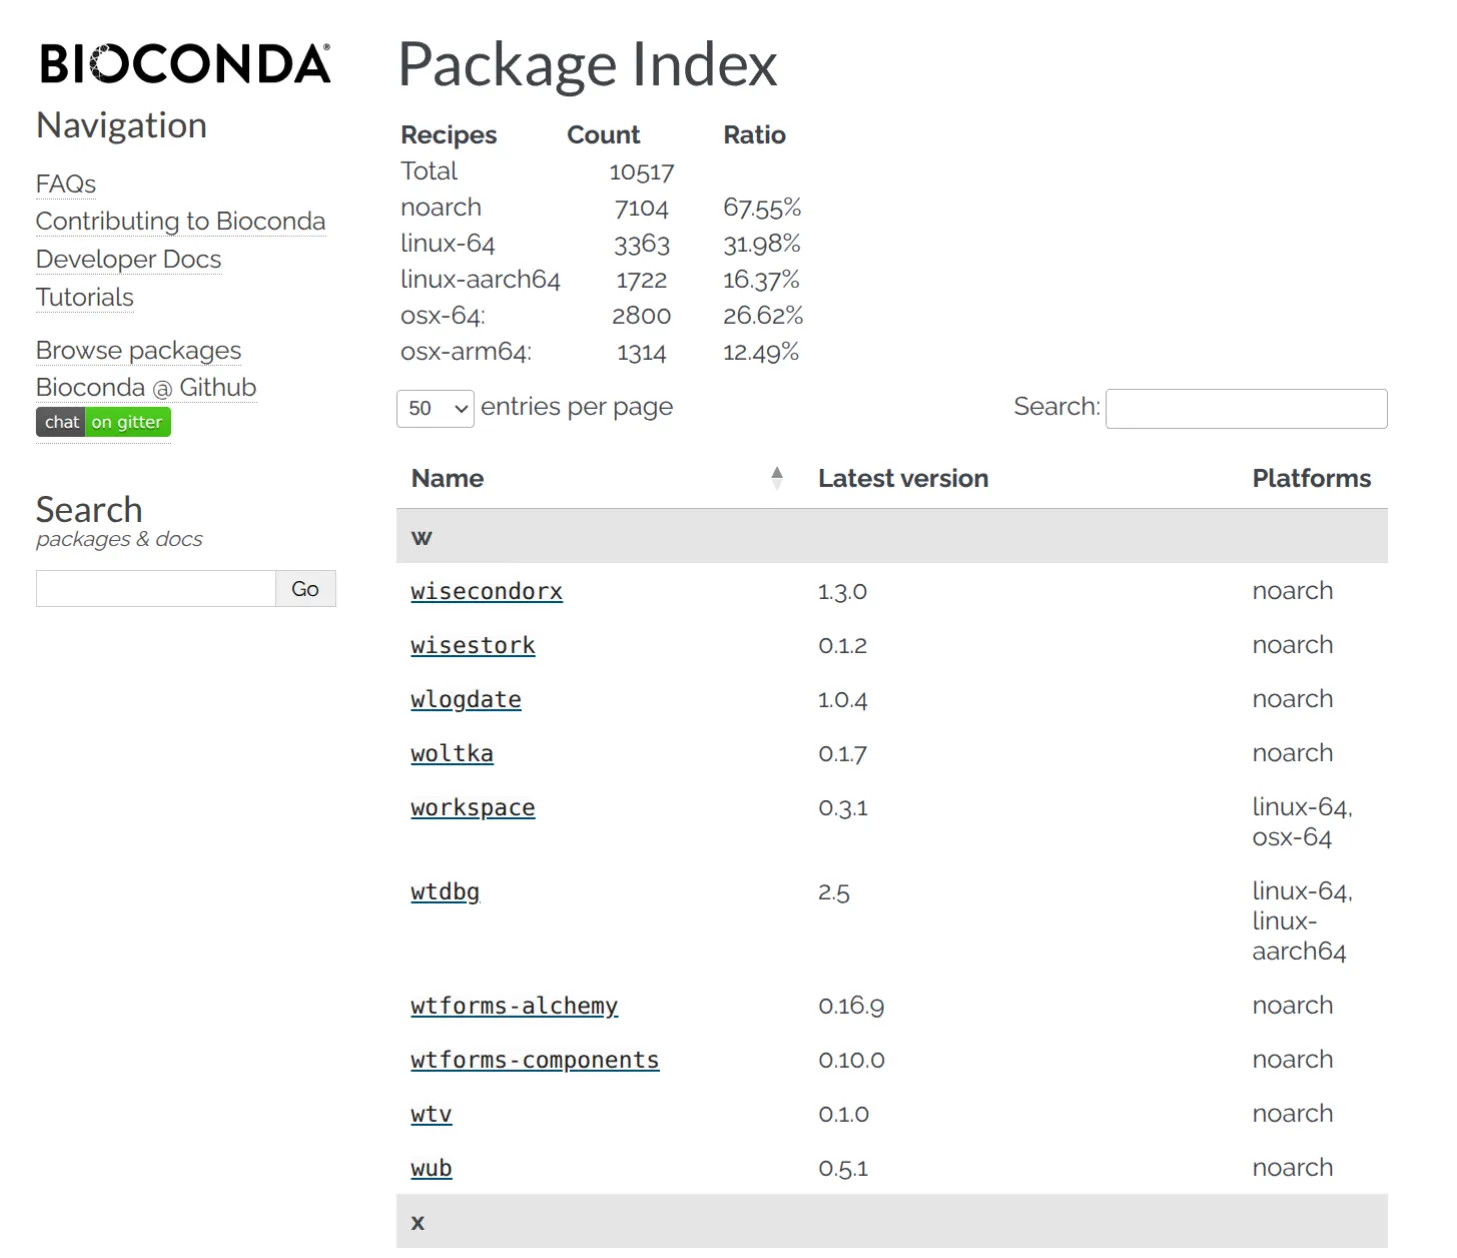Select version 0.5.1 of wub
The image size is (1457, 1258).
(x=843, y=1167)
